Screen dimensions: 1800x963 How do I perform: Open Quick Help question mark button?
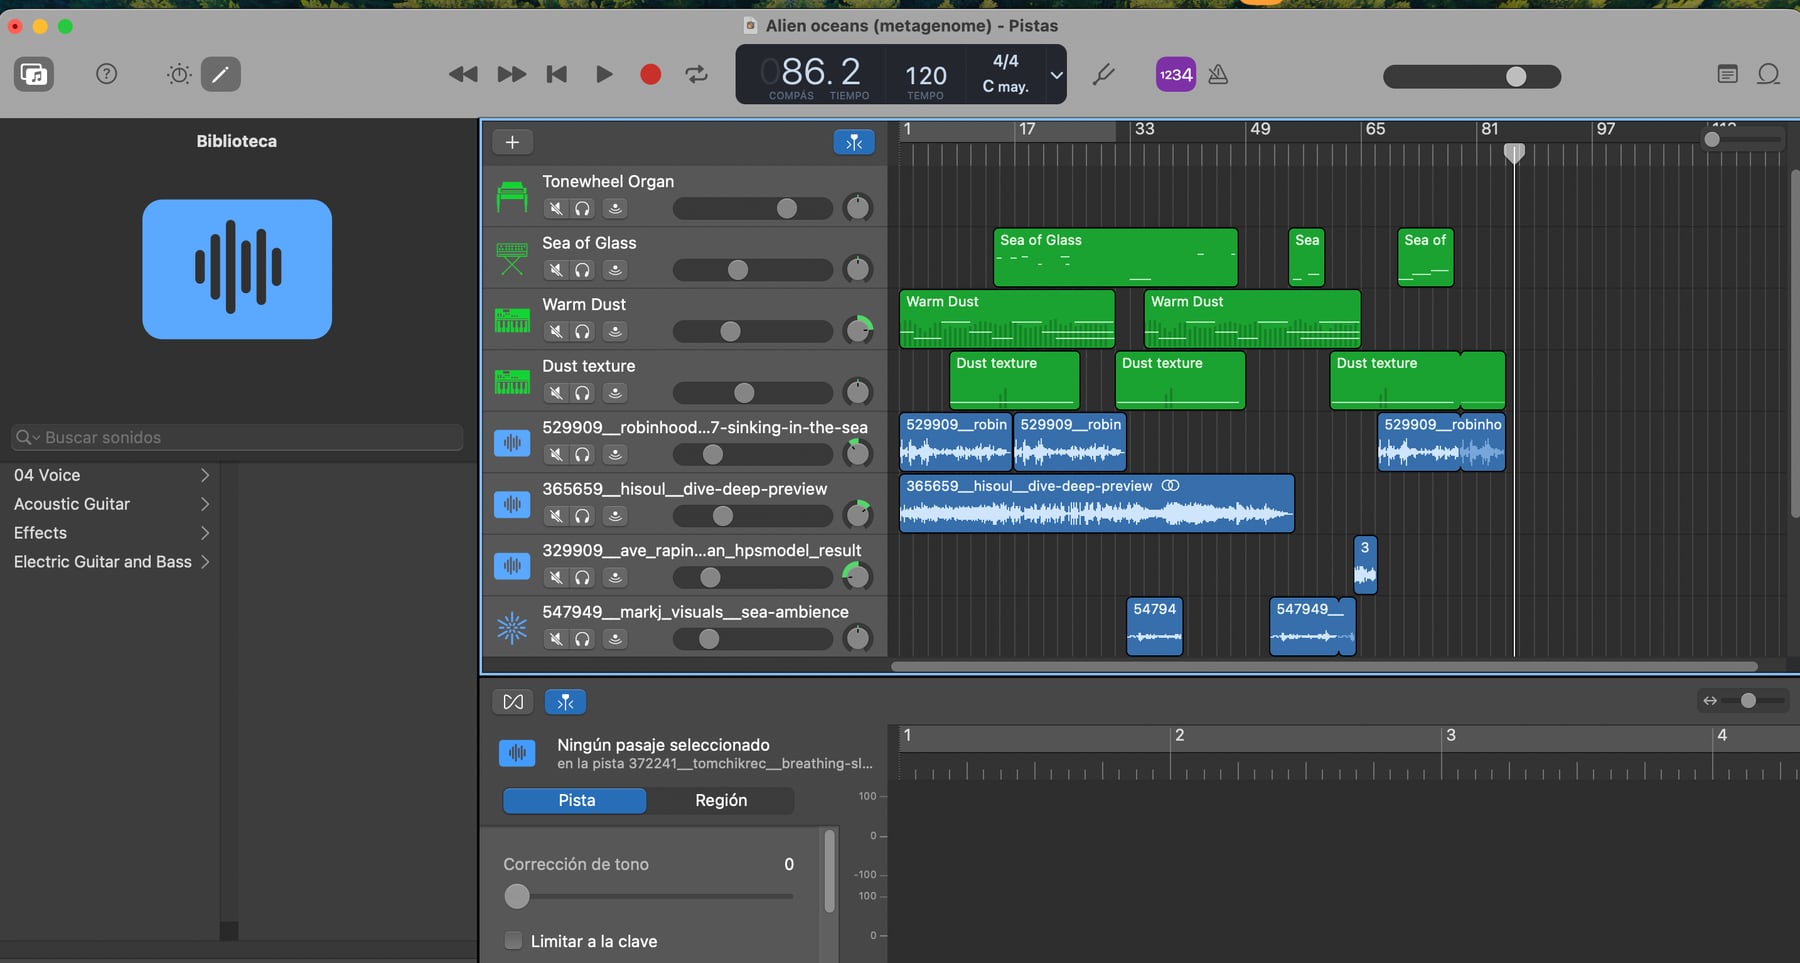pyautogui.click(x=107, y=74)
